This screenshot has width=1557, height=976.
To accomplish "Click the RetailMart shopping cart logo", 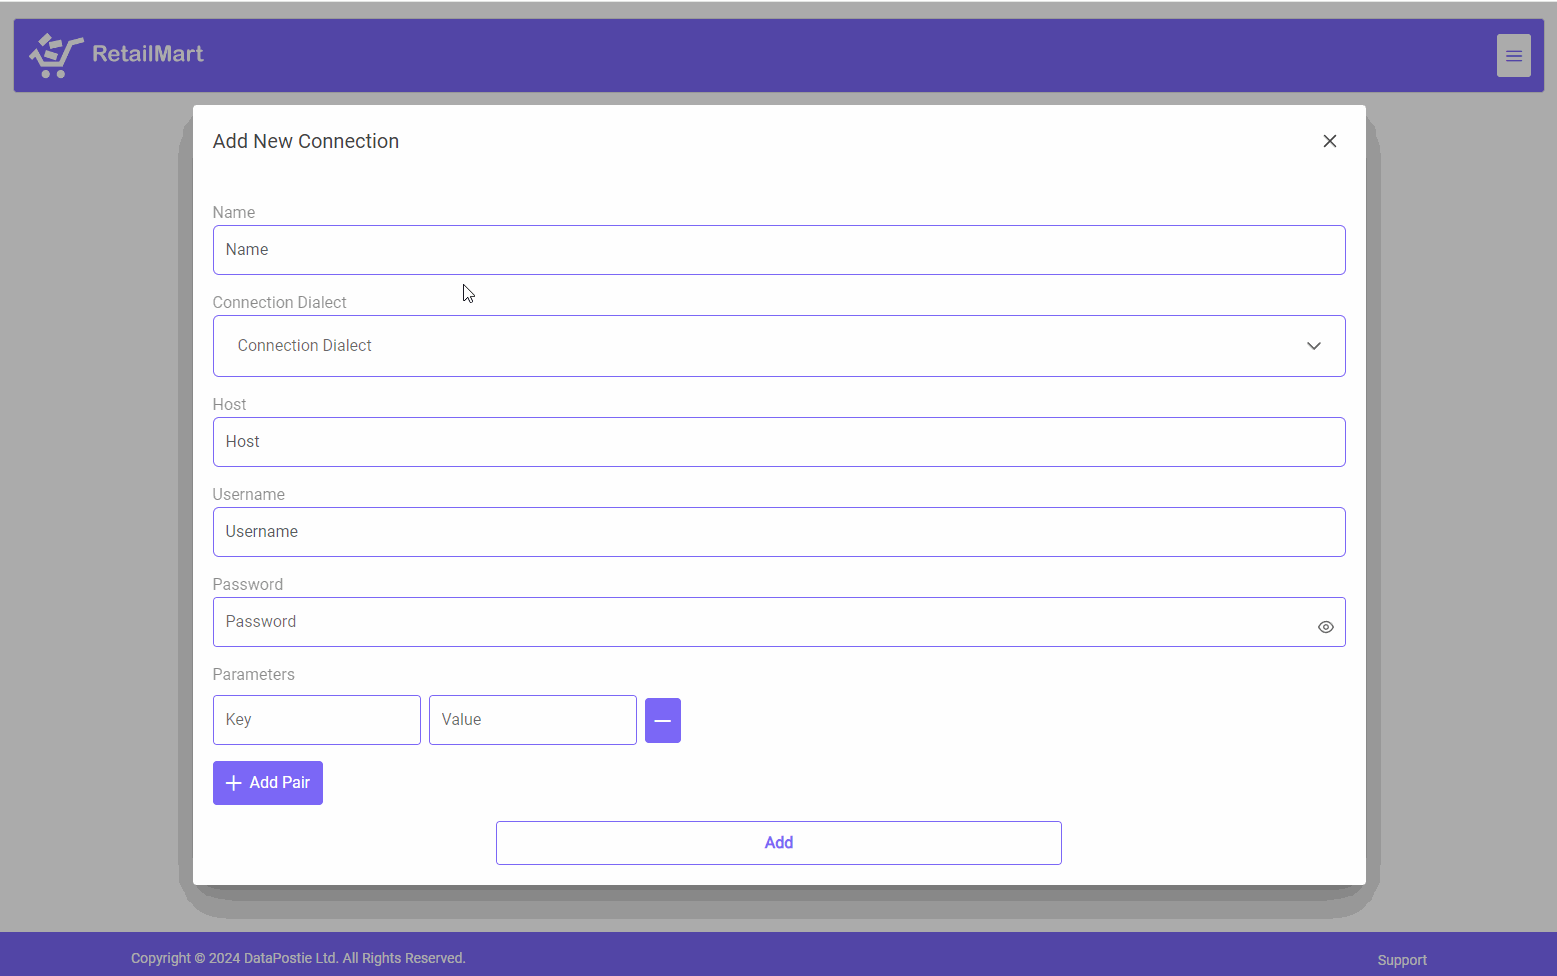I will (x=54, y=55).
